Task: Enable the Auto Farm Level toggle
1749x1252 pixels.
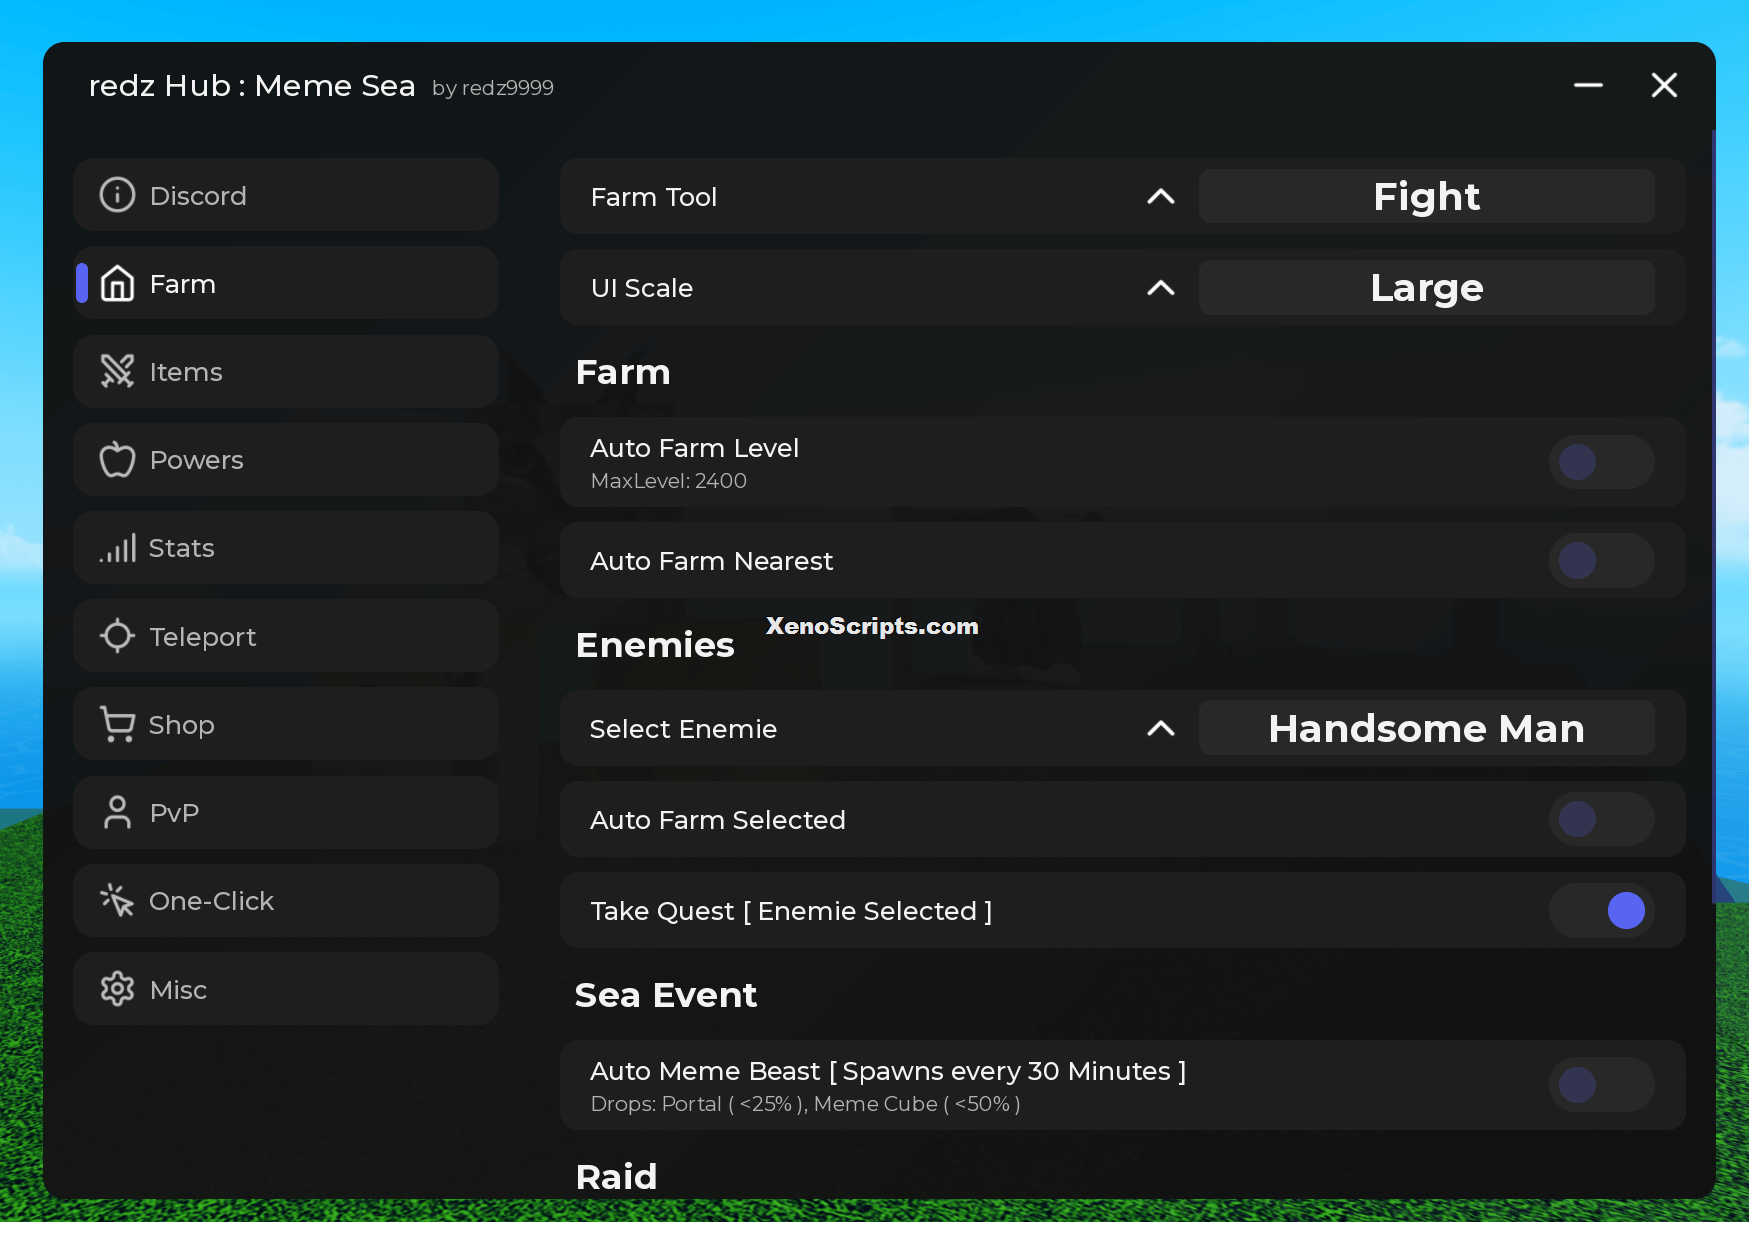Action: [1601, 462]
